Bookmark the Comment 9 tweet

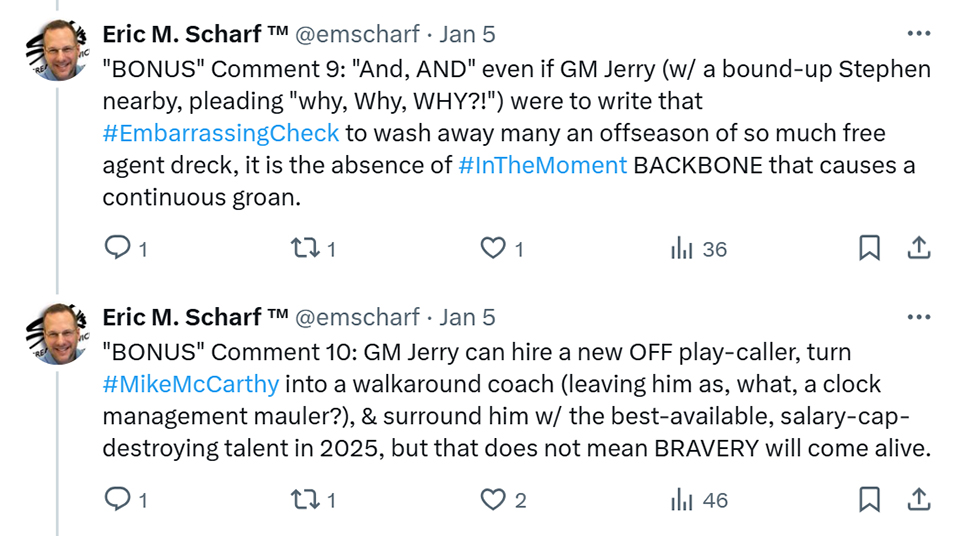coord(869,248)
